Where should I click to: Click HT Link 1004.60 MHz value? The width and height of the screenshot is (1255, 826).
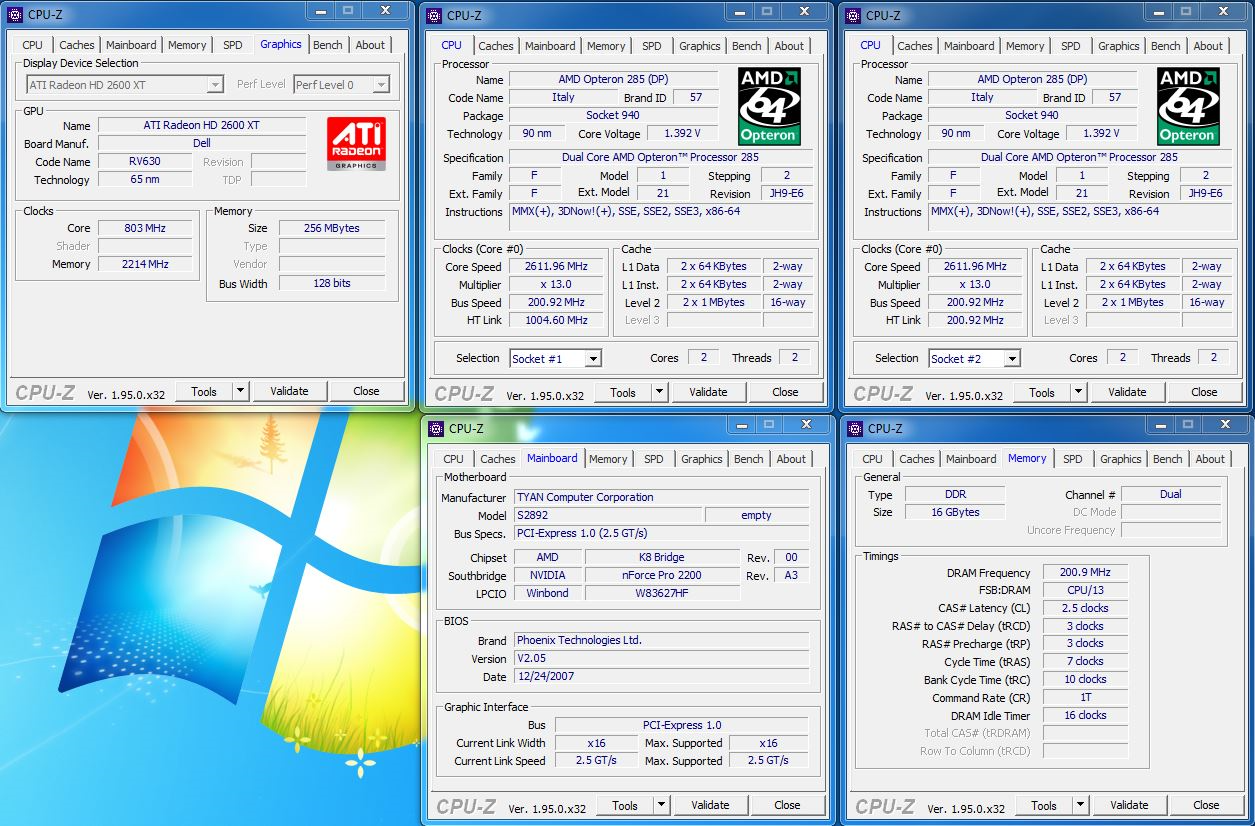coord(556,320)
